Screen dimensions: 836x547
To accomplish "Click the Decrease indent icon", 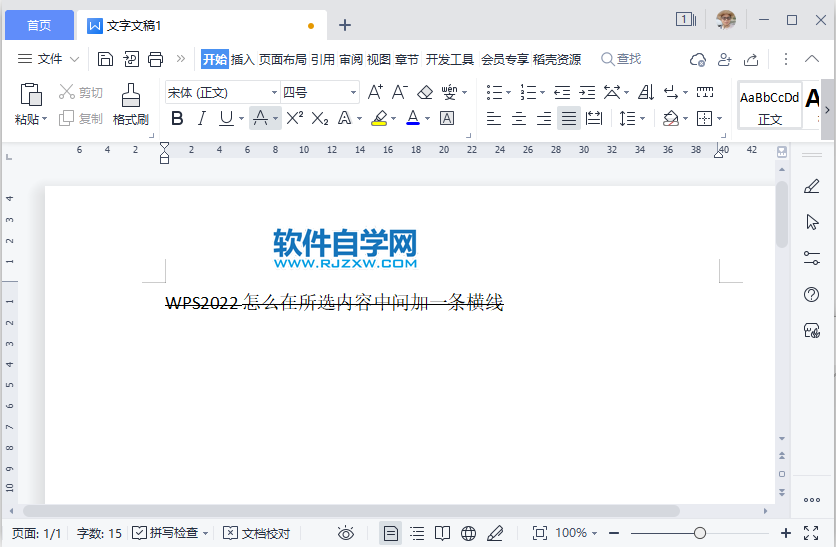I will pos(562,92).
